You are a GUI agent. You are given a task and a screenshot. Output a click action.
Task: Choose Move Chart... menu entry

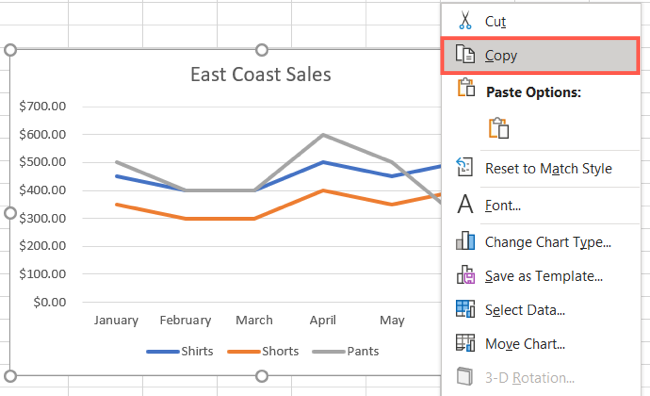[541, 344]
